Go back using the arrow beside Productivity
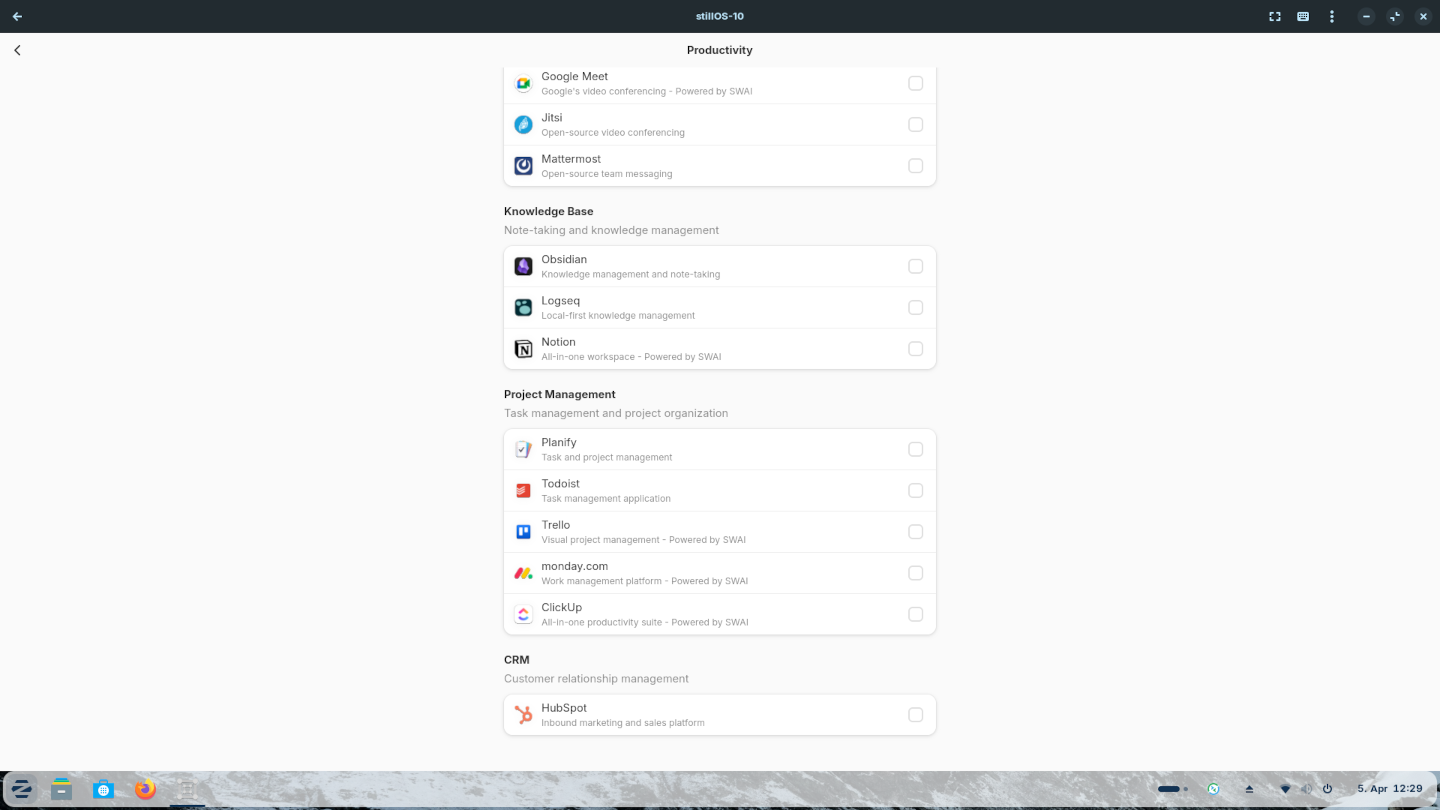Image resolution: width=1440 pixels, height=810 pixels. click(x=17, y=50)
